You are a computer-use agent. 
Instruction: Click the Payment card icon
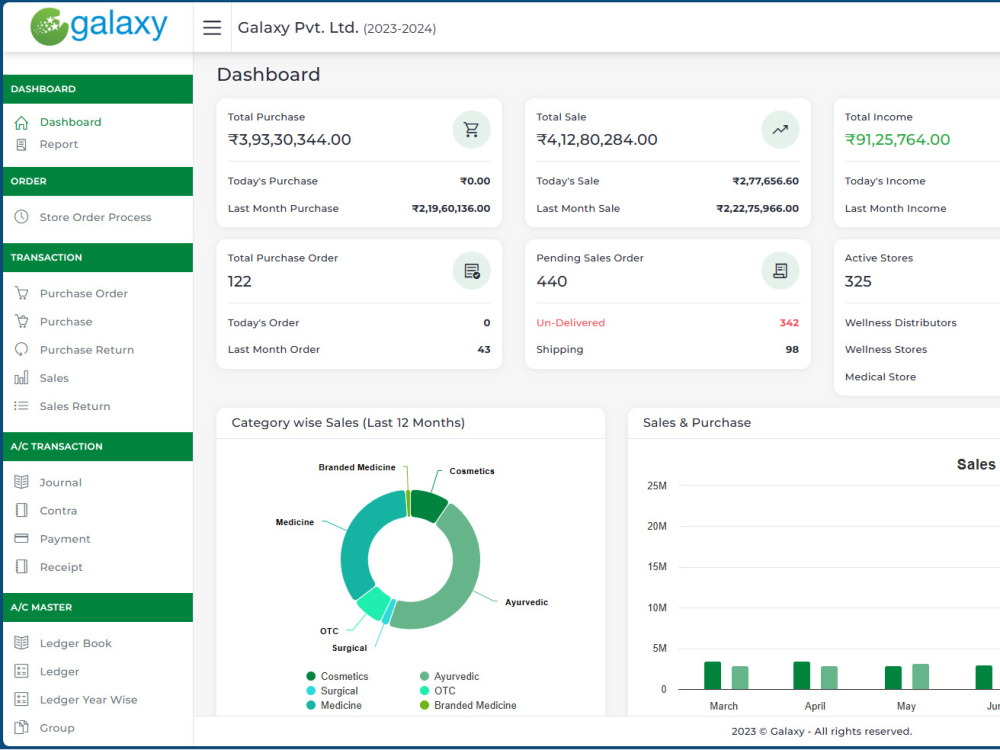click(22, 538)
